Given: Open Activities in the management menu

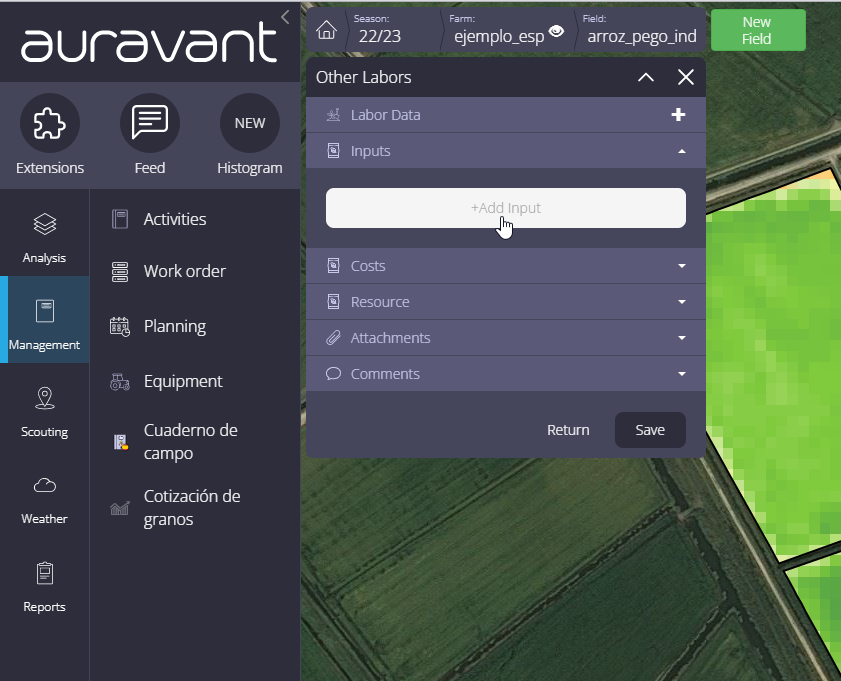Looking at the screenshot, I should [175, 219].
